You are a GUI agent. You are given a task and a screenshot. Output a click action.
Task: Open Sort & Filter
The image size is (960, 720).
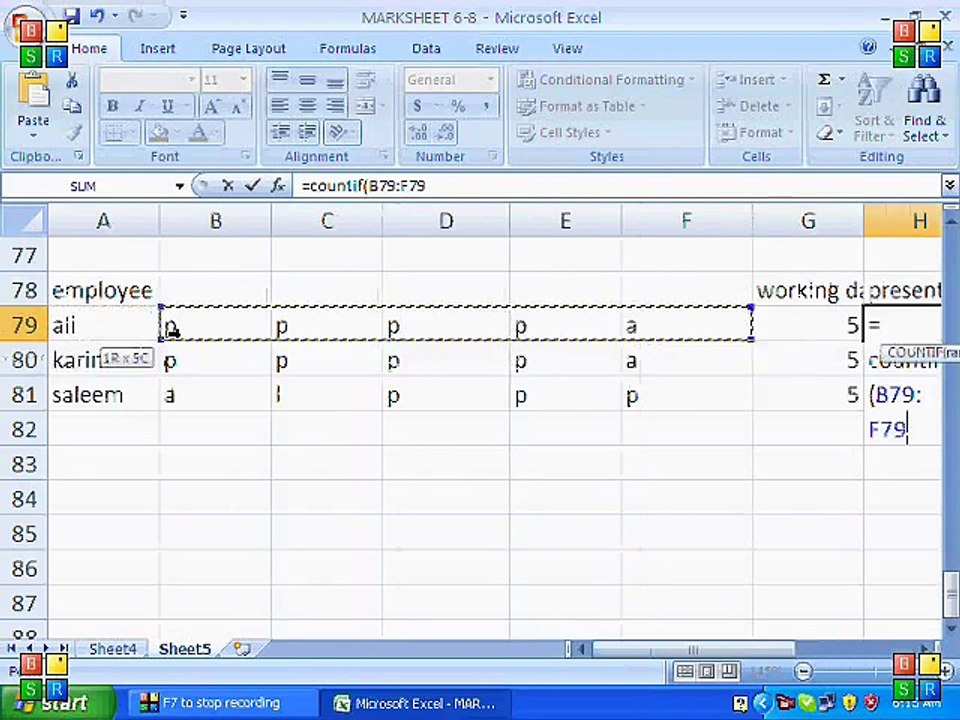pos(874,107)
